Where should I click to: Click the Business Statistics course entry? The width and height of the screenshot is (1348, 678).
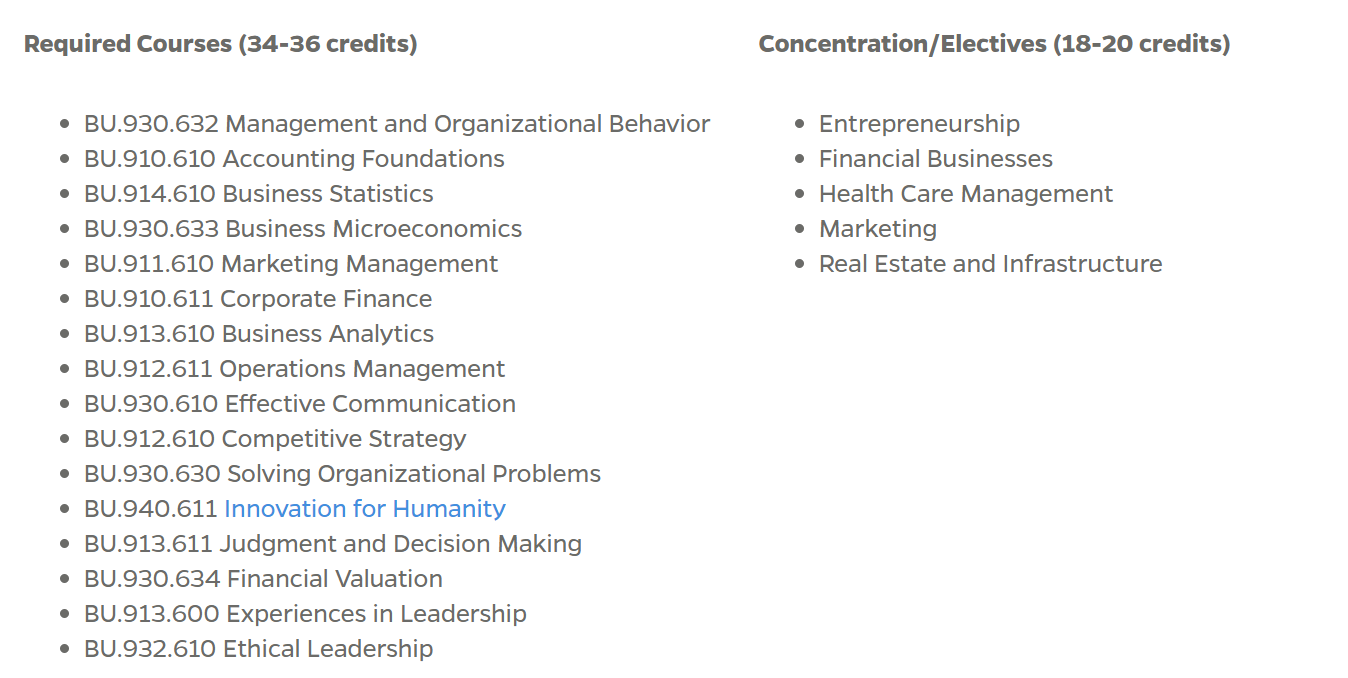[259, 194]
